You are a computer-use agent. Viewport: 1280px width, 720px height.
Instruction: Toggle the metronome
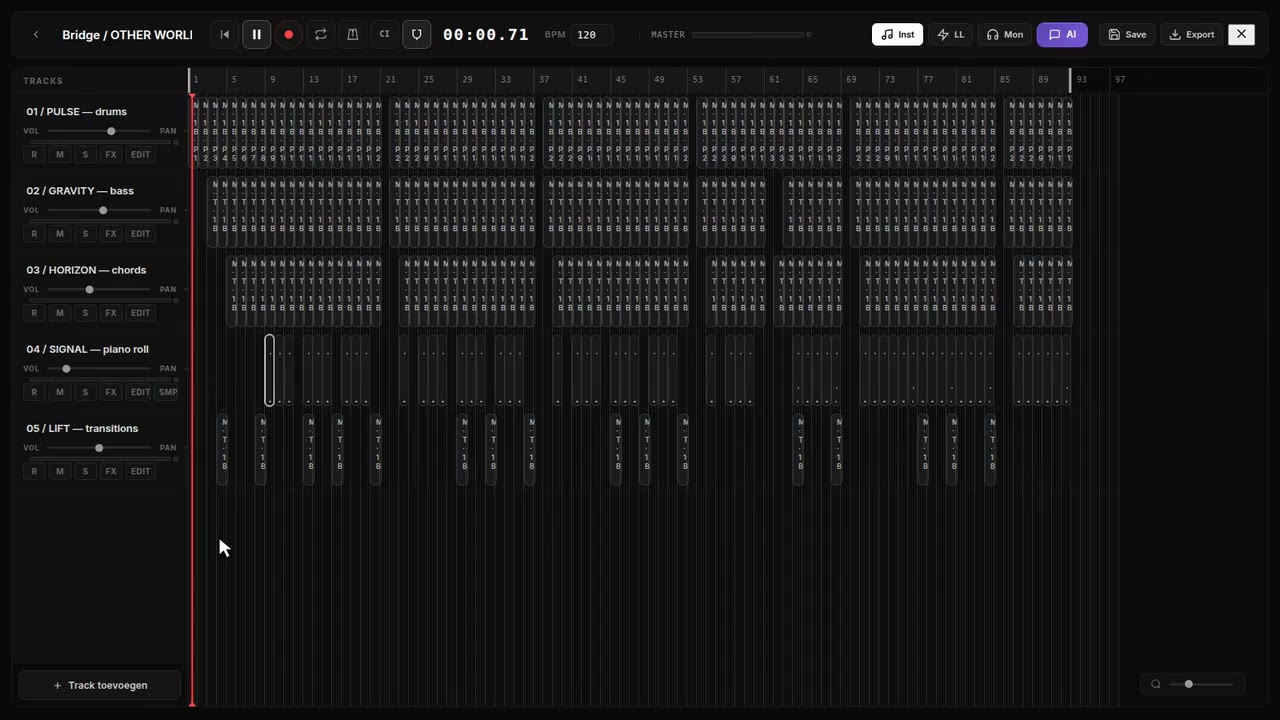352,35
